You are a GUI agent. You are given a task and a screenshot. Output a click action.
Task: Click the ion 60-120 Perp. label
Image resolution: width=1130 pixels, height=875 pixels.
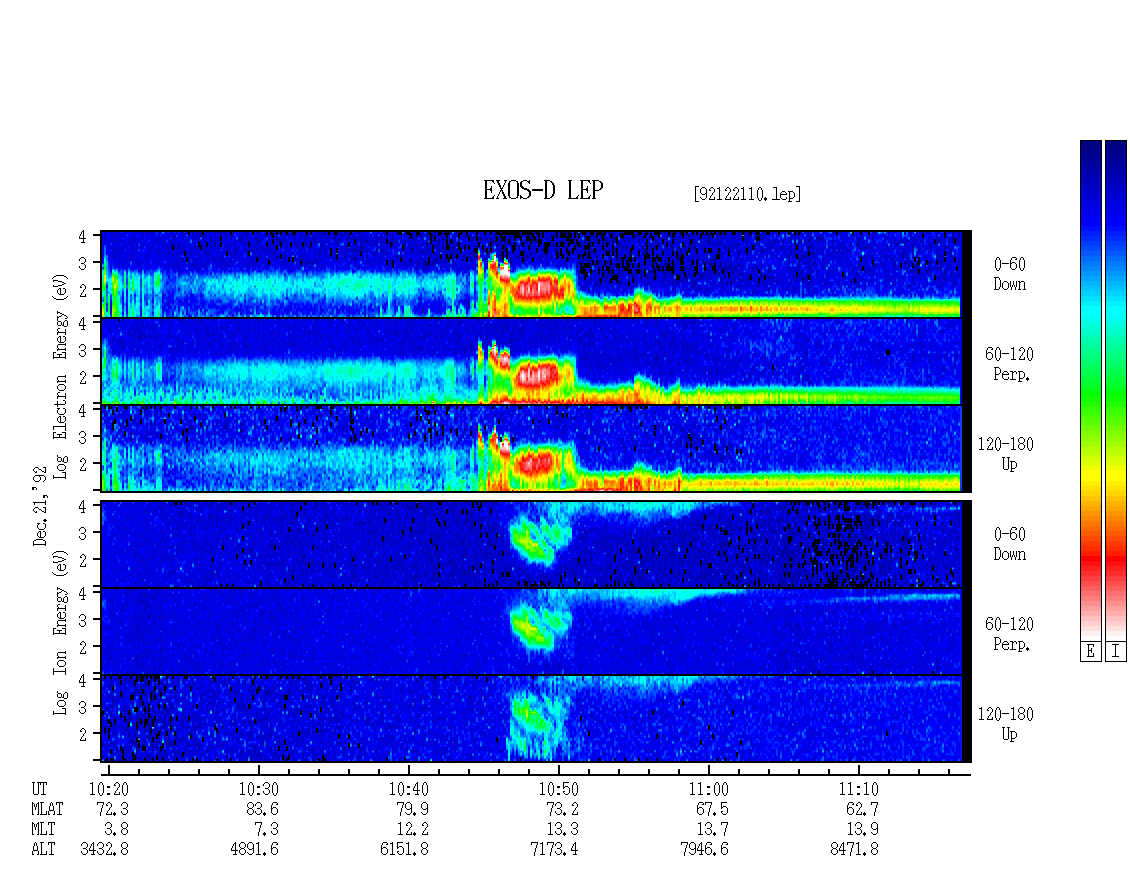click(x=1009, y=634)
